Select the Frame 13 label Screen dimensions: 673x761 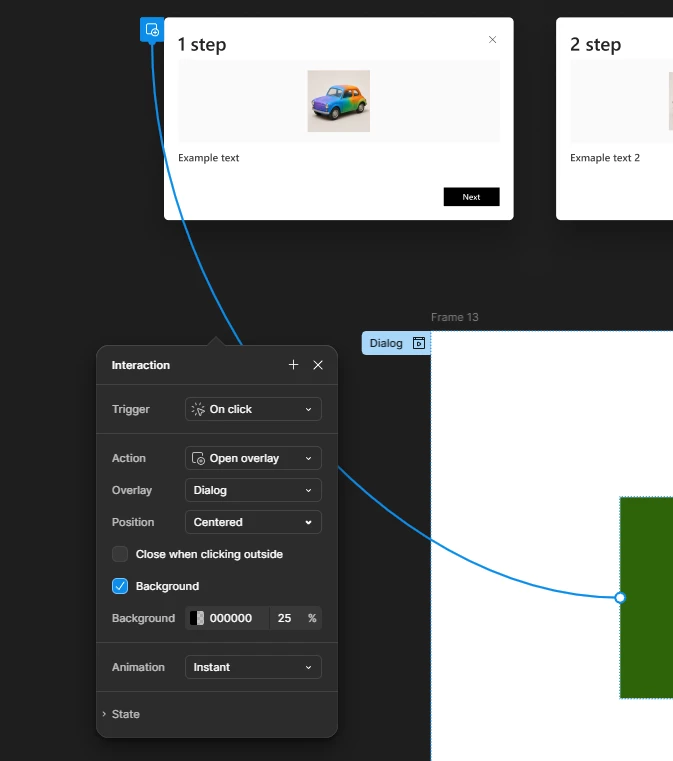click(x=455, y=317)
